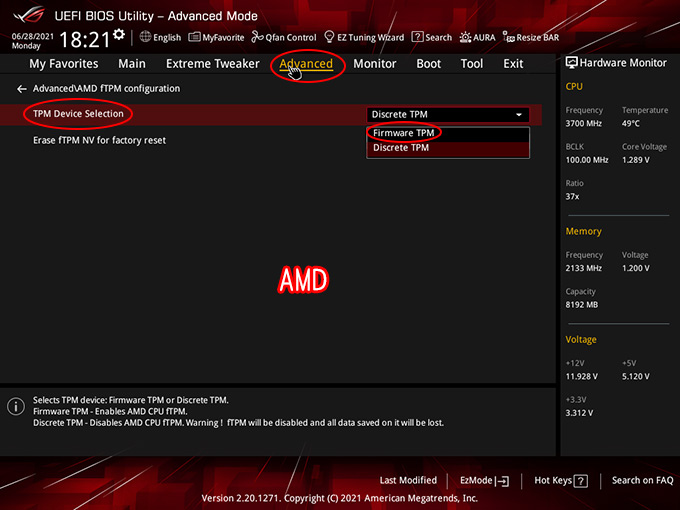Click the 18:21 clock display
The width and height of the screenshot is (680, 510).
point(85,39)
